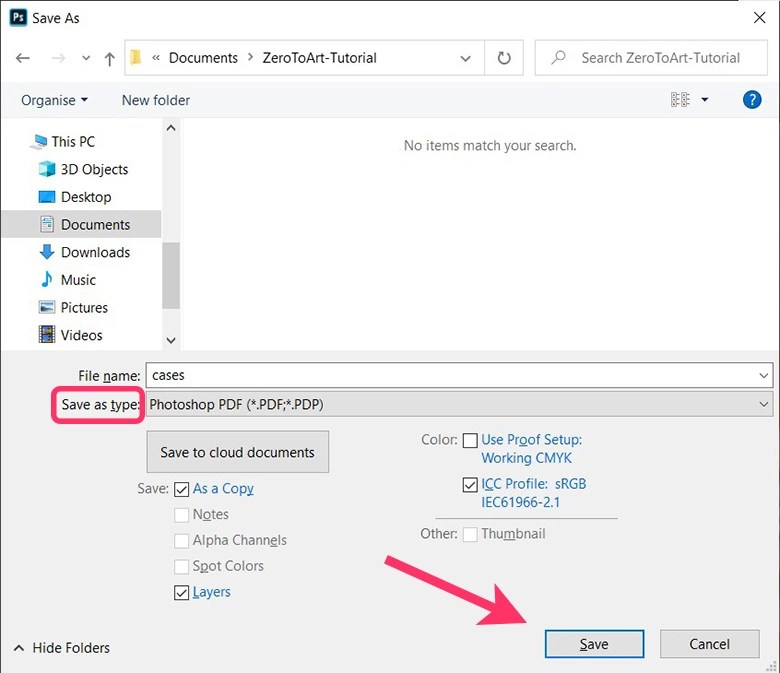Toggle the Notes checkbox
This screenshot has height=673, width=780.
coord(181,515)
